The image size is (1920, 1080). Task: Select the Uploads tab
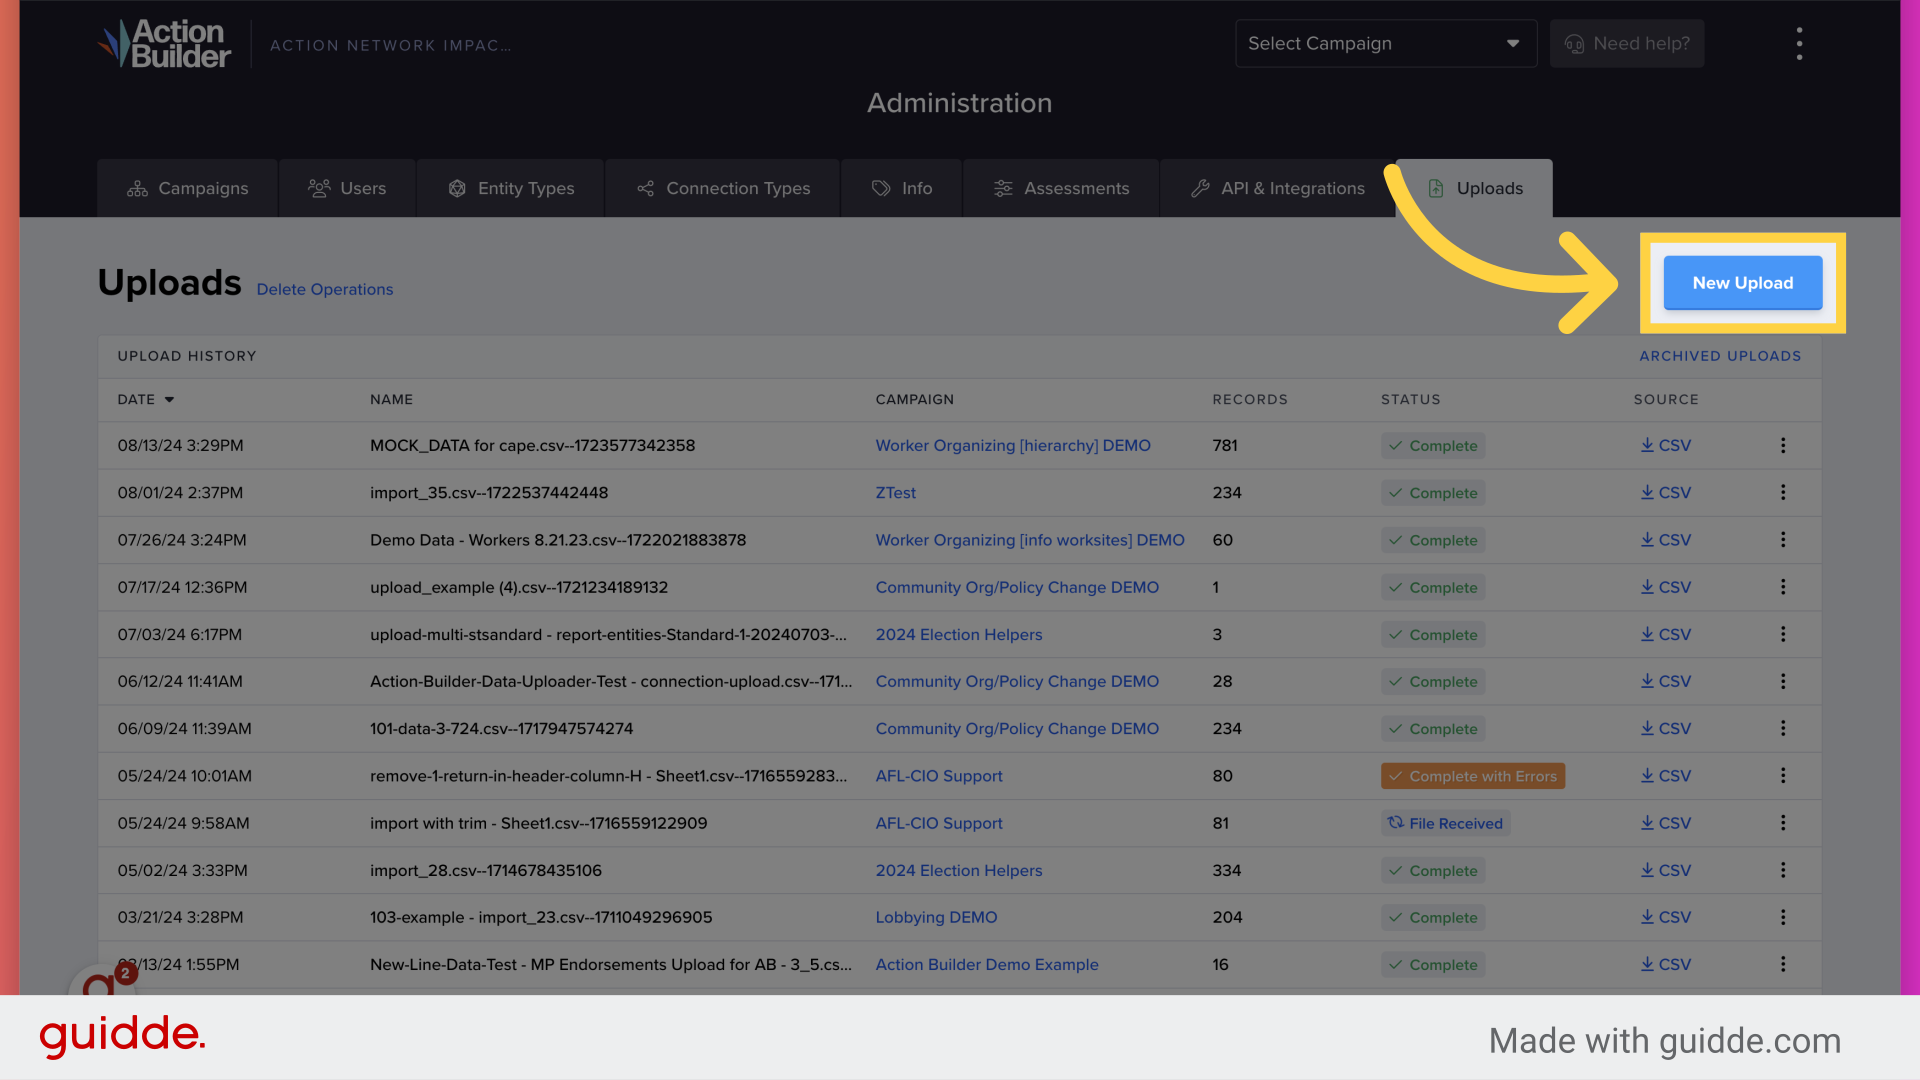coord(1475,188)
